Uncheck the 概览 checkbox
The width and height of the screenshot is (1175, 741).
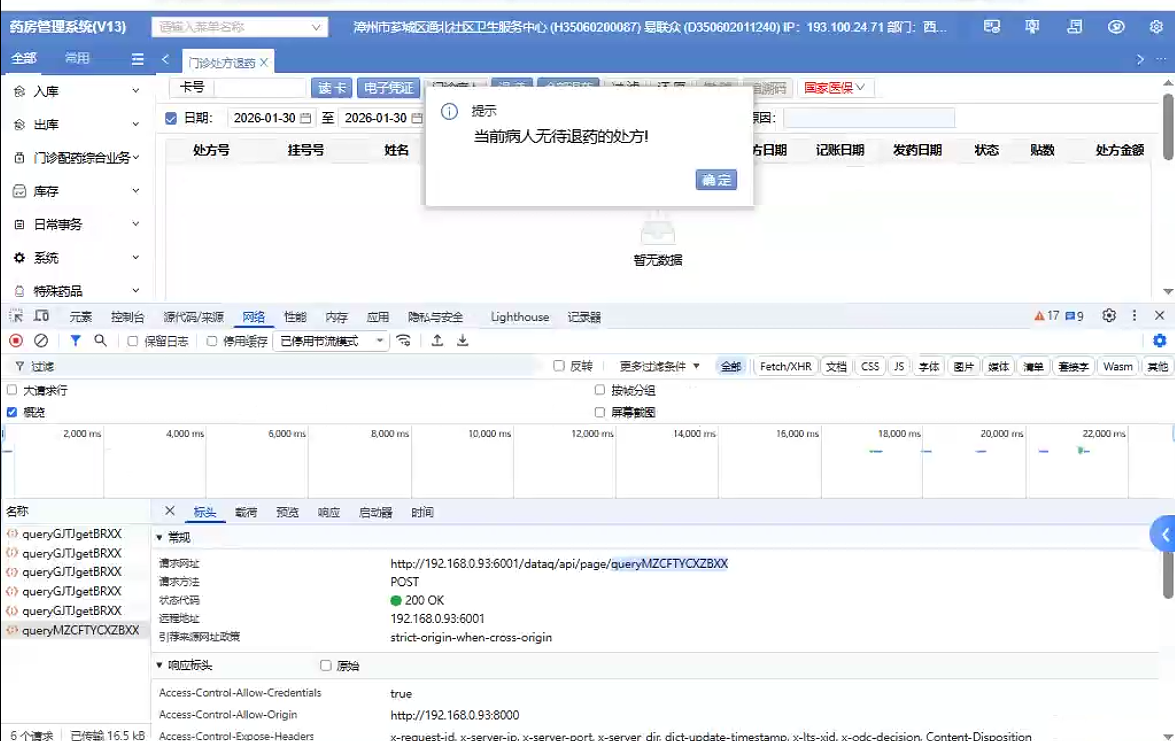12,411
